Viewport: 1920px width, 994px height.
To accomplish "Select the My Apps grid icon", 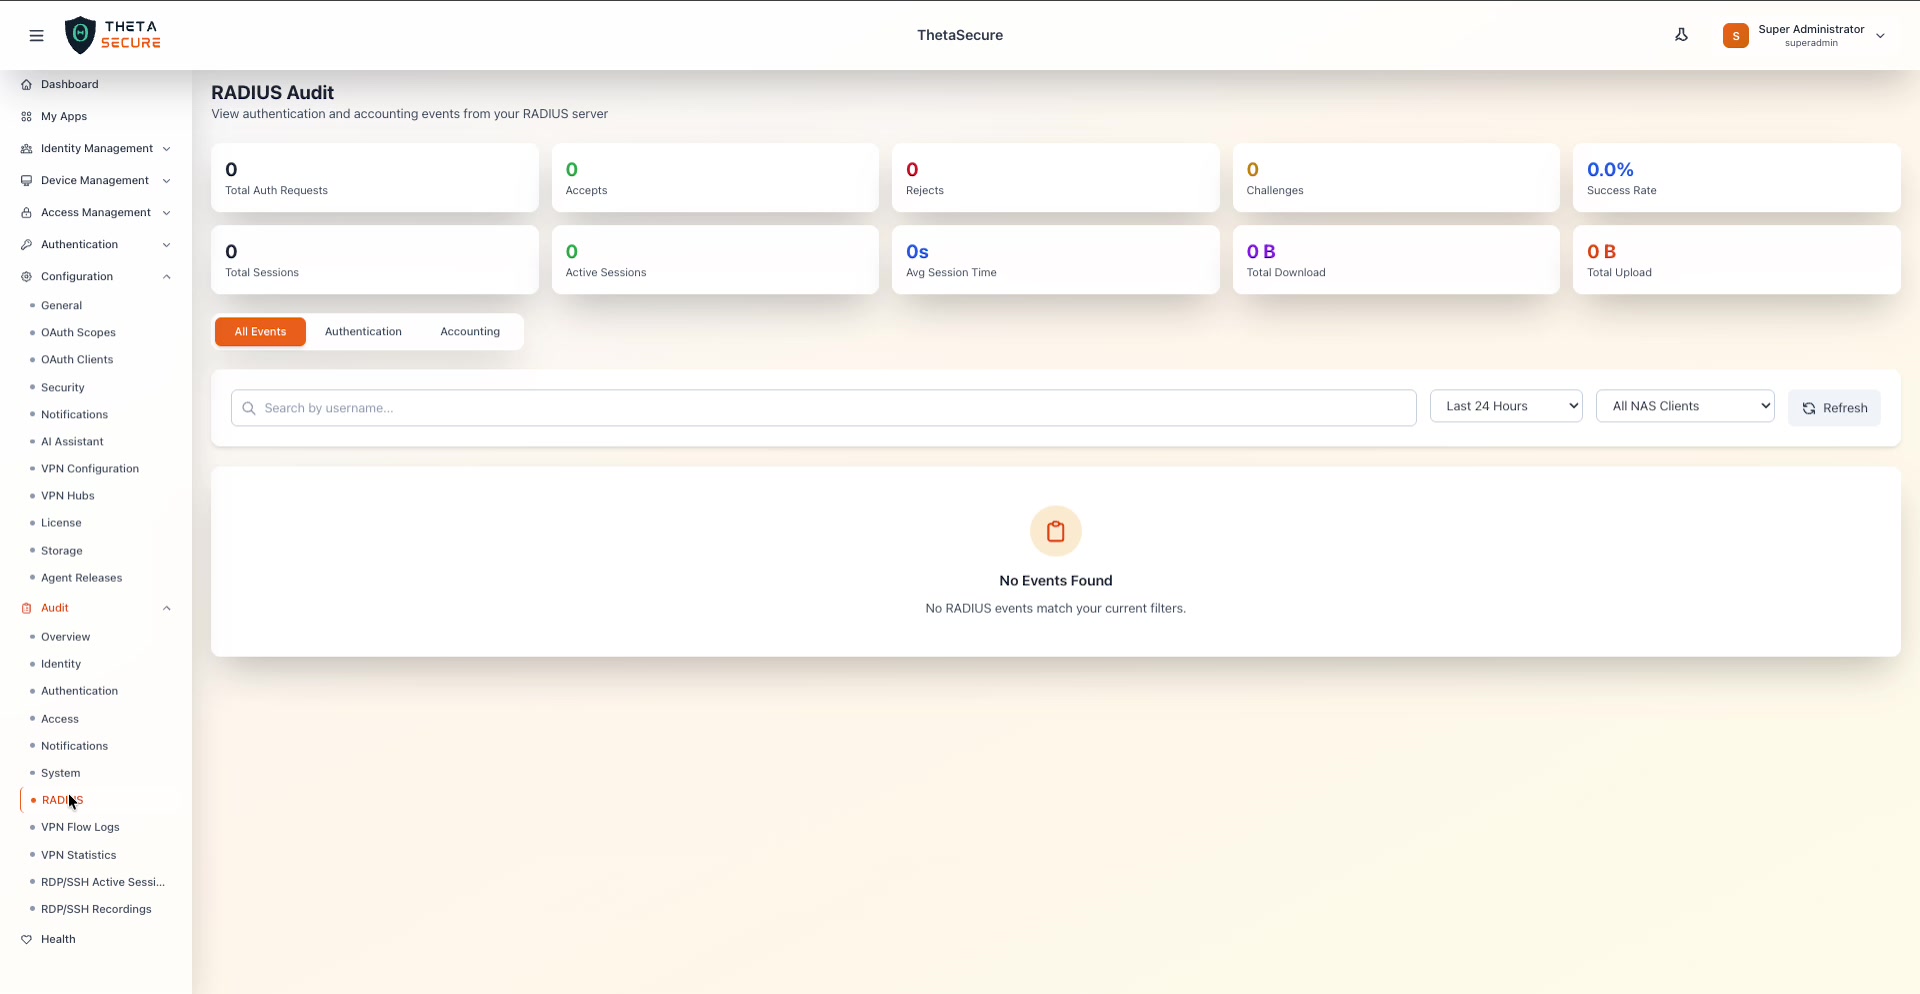I will (25, 116).
